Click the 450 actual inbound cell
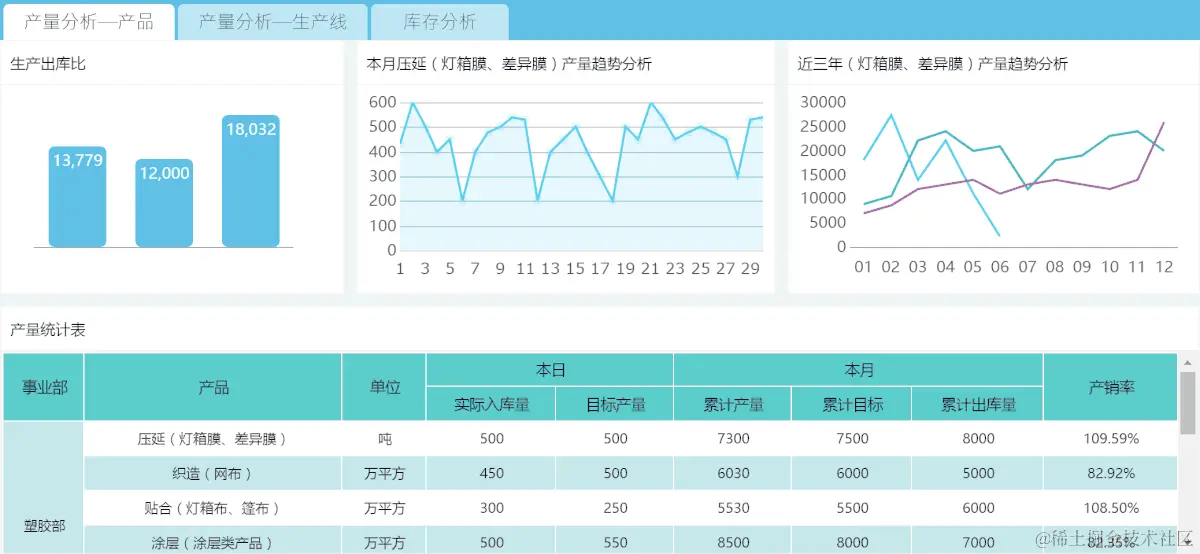This screenshot has width=1200, height=554. tap(491, 473)
